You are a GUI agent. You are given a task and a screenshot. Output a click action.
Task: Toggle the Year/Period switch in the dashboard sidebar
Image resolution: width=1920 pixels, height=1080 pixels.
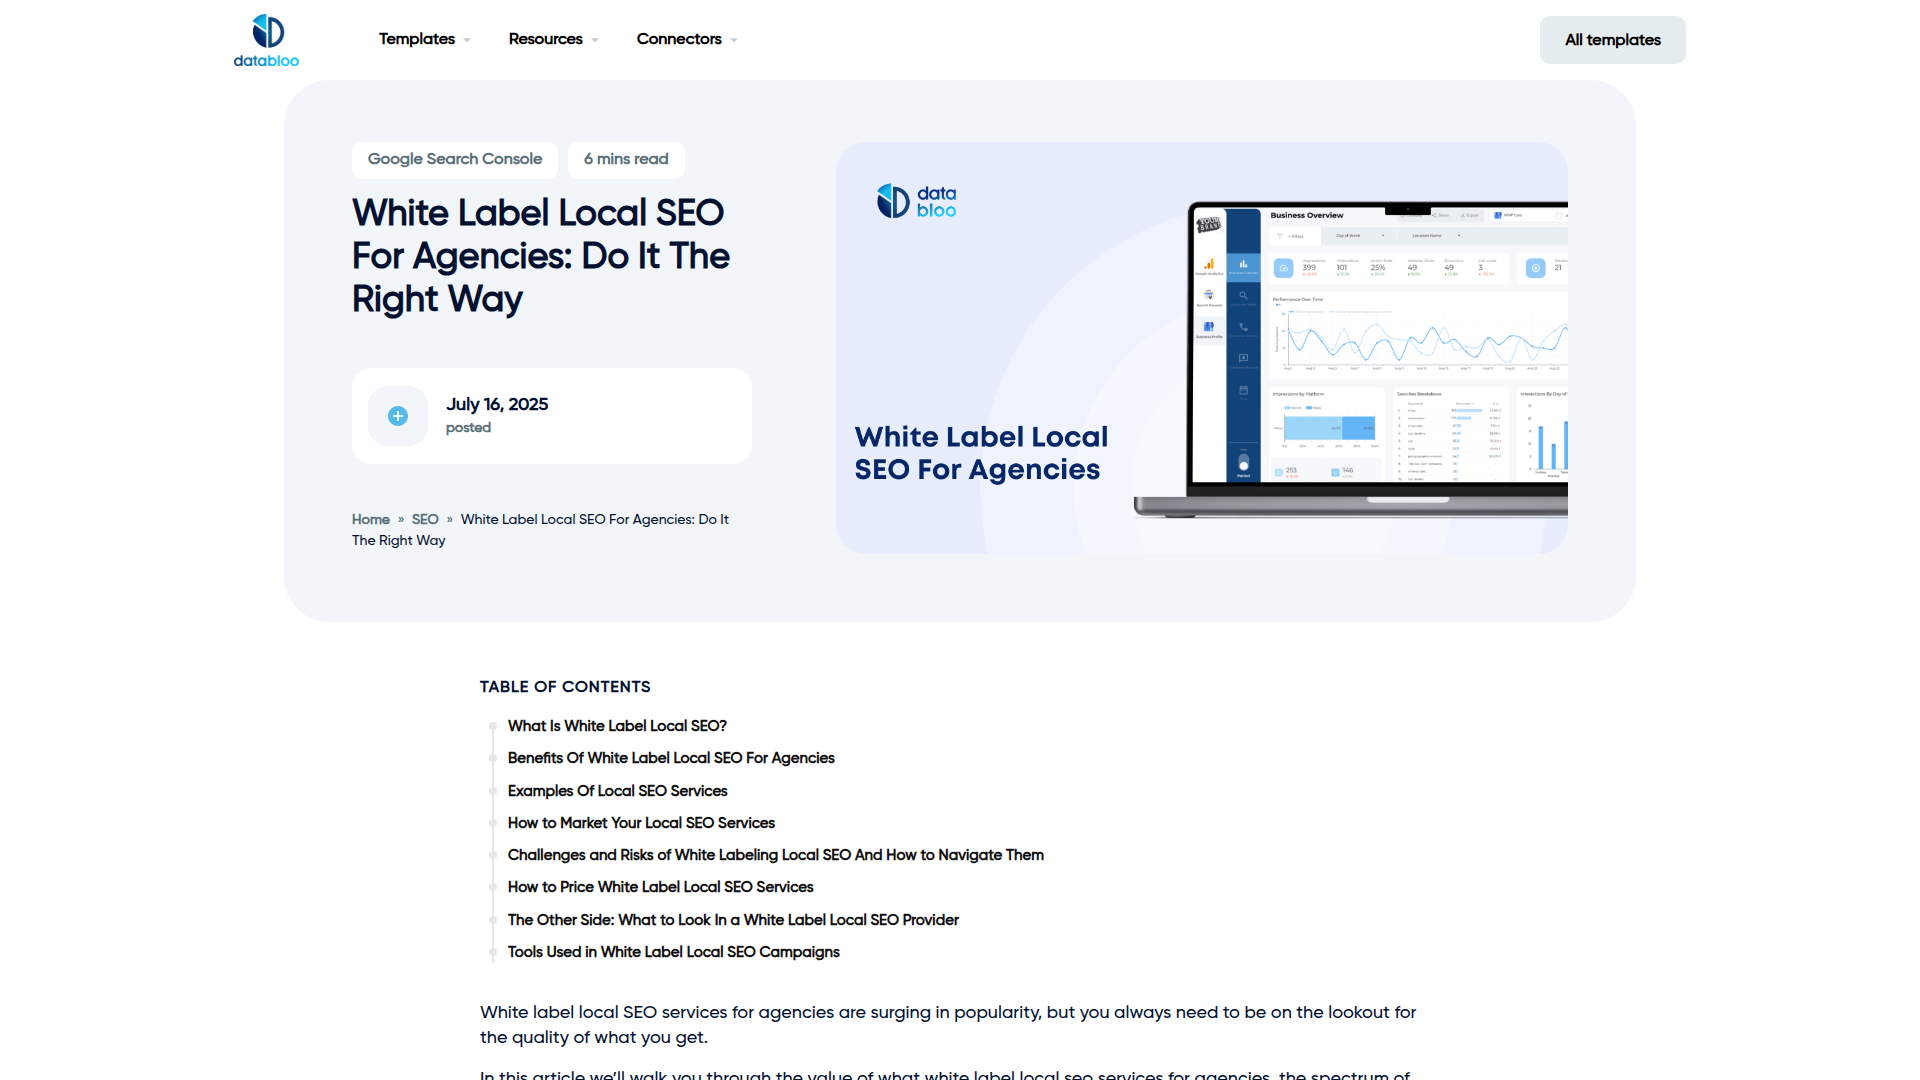tap(1242, 462)
